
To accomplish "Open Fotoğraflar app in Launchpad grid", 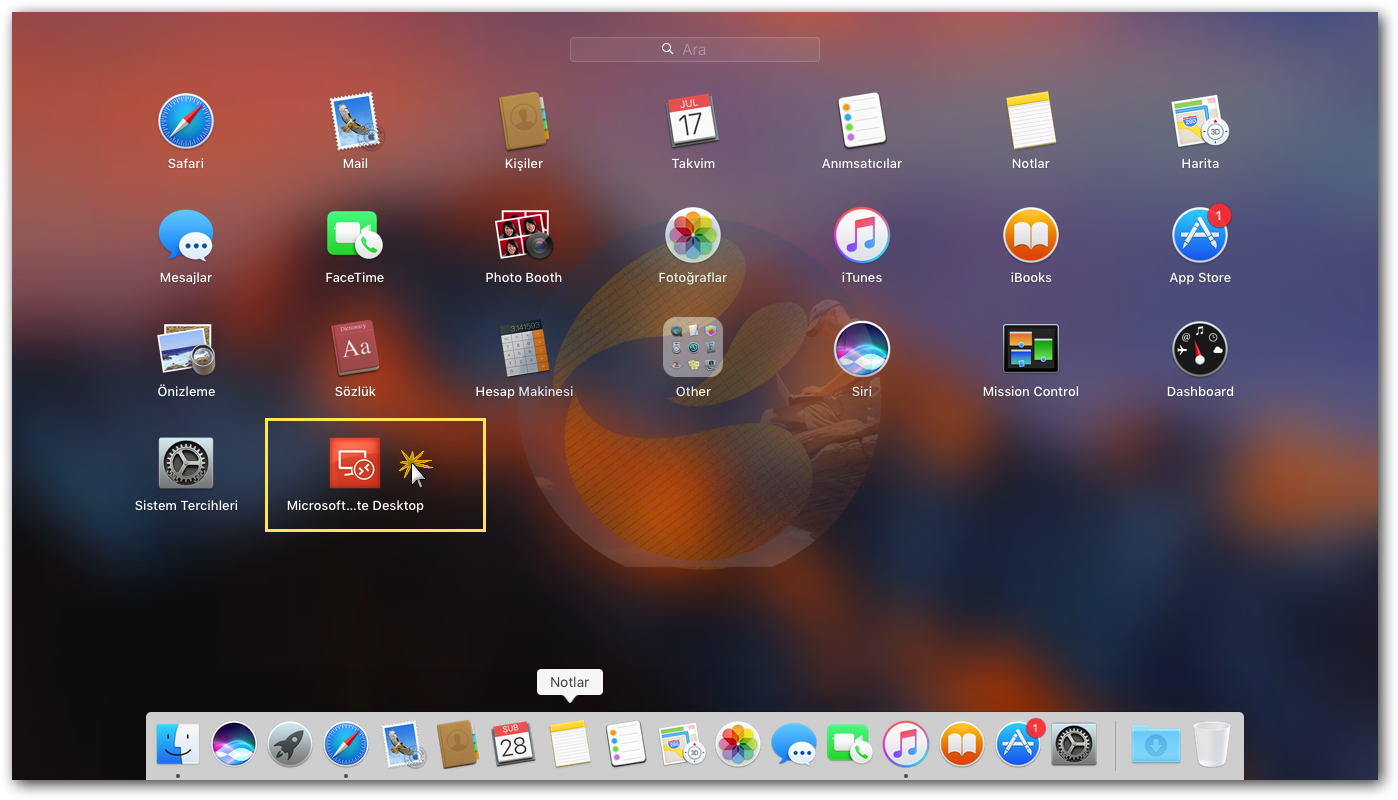I will pyautogui.click(x=692, y=236).
